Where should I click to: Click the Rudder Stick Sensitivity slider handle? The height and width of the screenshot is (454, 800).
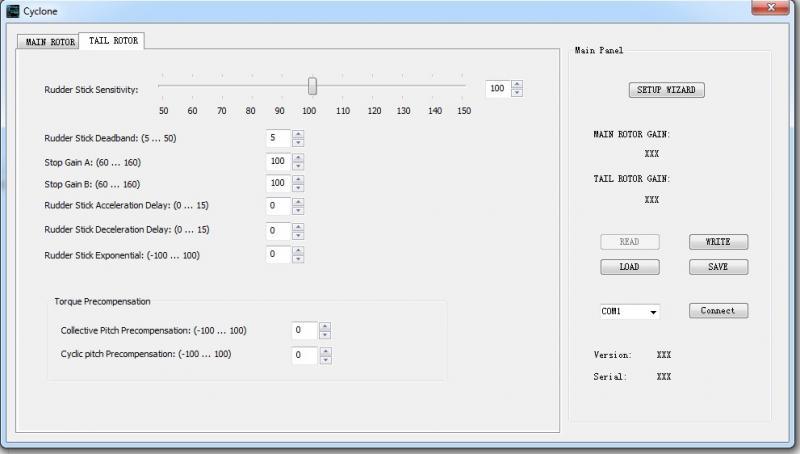[x=312, y=86]
